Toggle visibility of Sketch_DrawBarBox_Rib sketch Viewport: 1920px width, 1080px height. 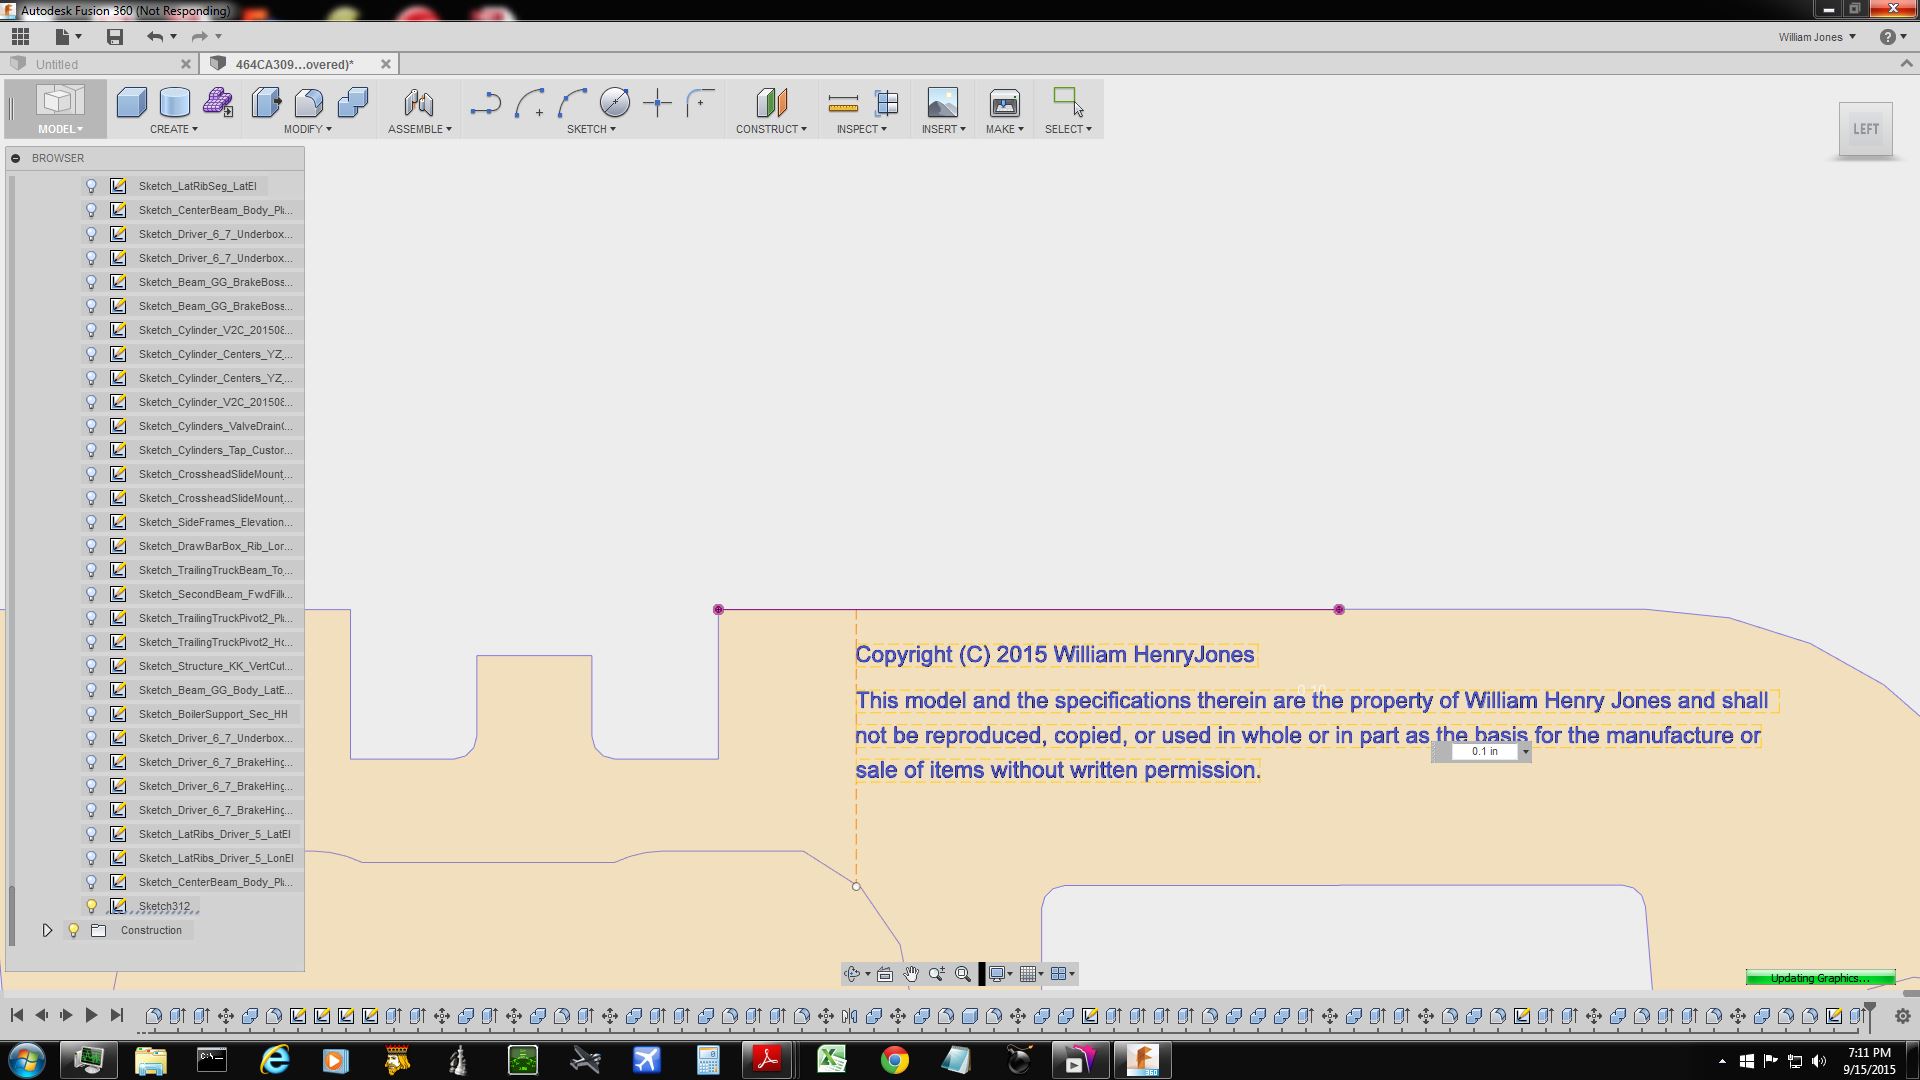(91, 546)
